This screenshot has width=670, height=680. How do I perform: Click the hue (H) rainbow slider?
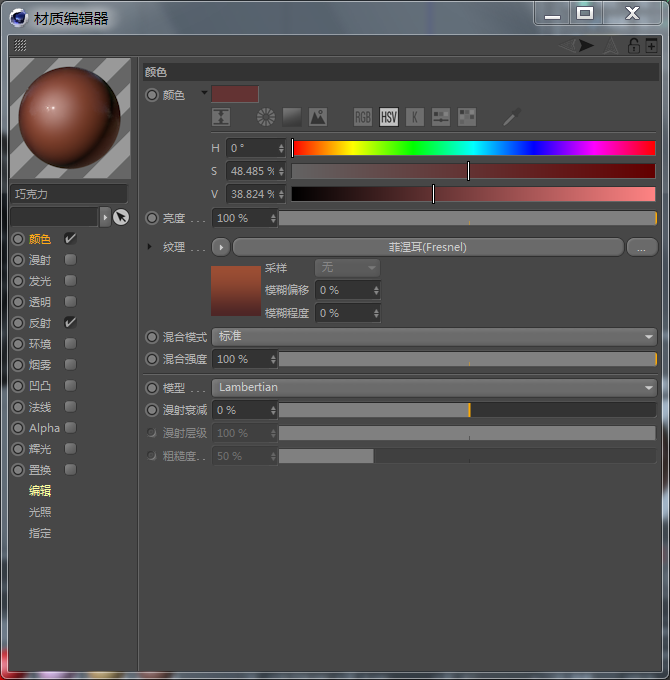pos(473,148)
